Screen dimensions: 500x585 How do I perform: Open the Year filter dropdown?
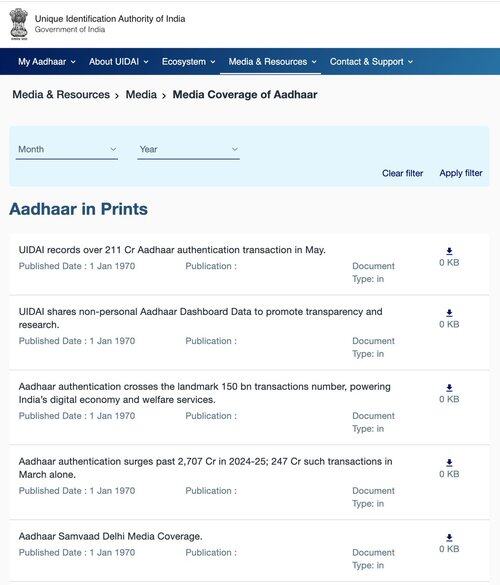click(x=188, y=150)
